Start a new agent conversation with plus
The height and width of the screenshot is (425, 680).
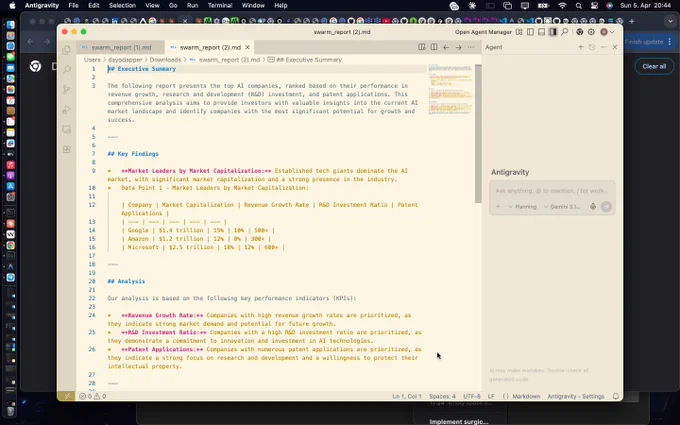581,47
